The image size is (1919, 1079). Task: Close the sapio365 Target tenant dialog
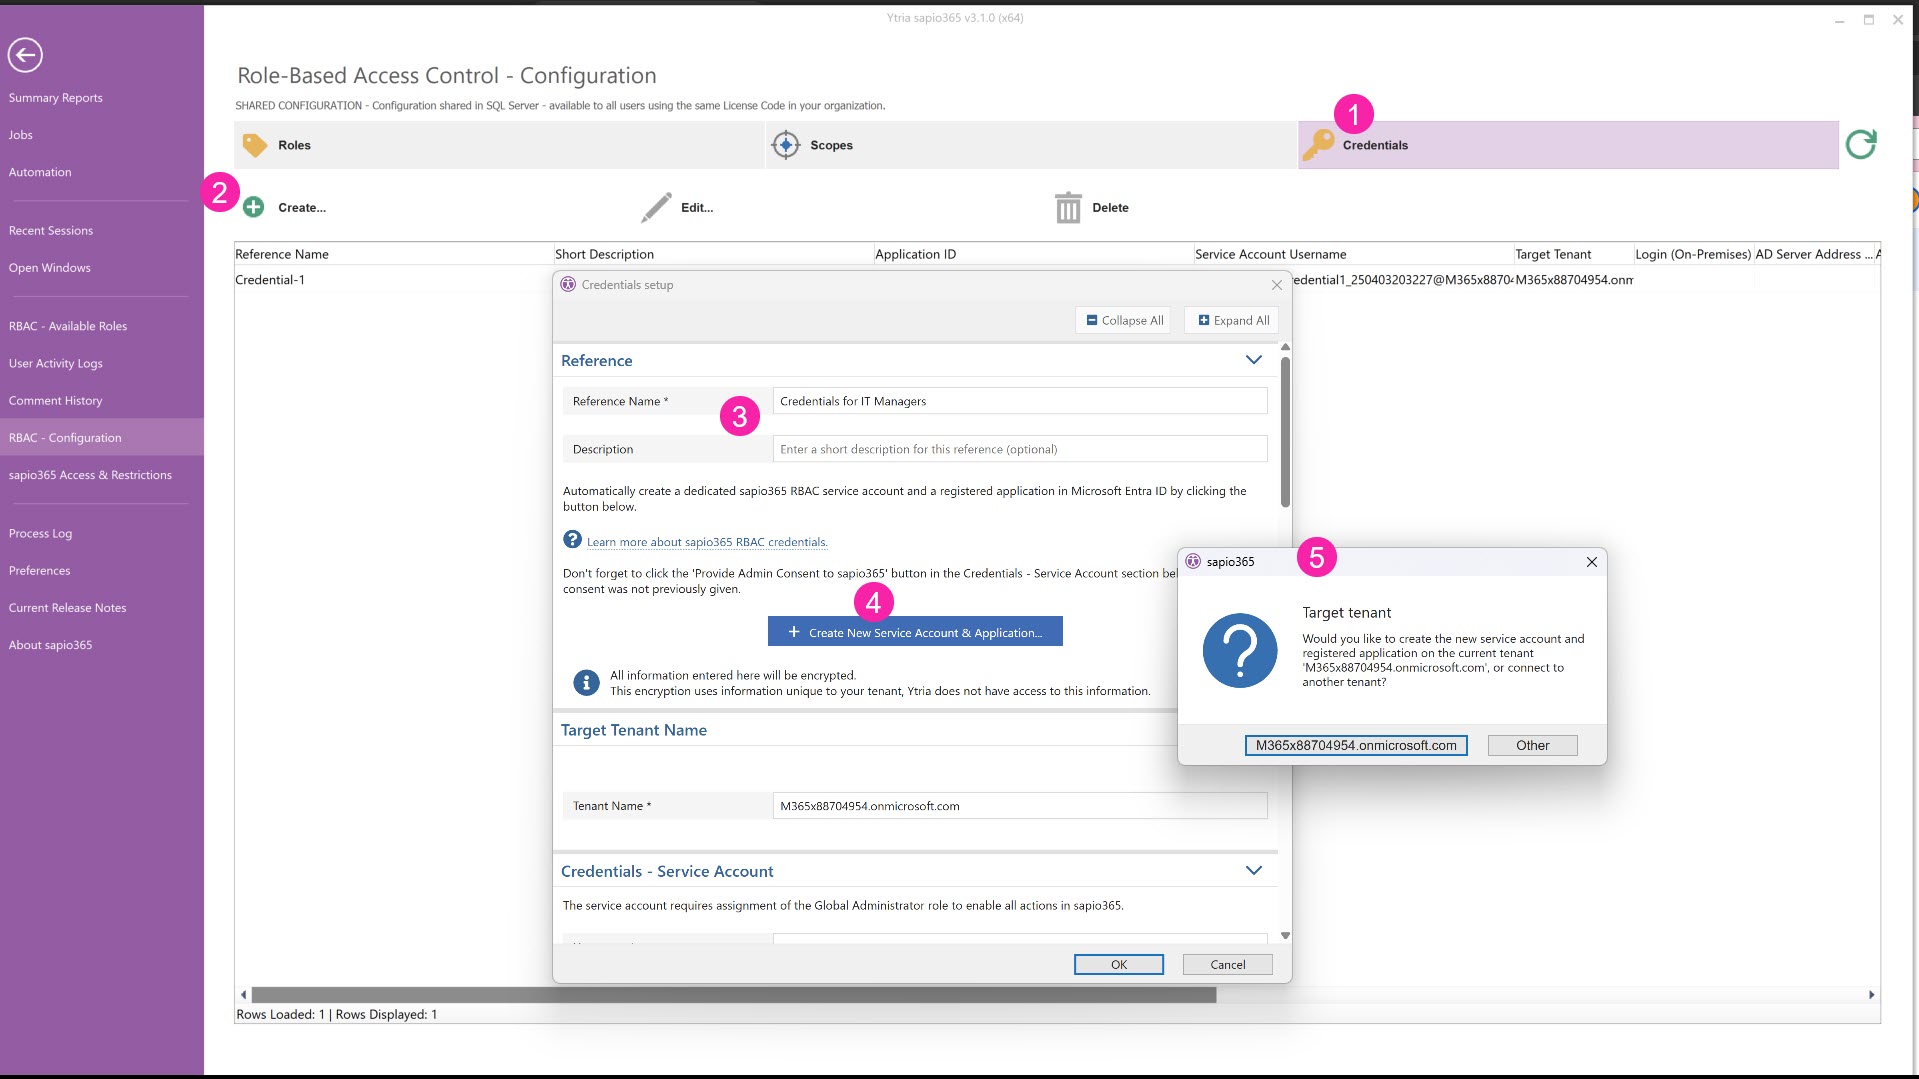[1591, 562]
